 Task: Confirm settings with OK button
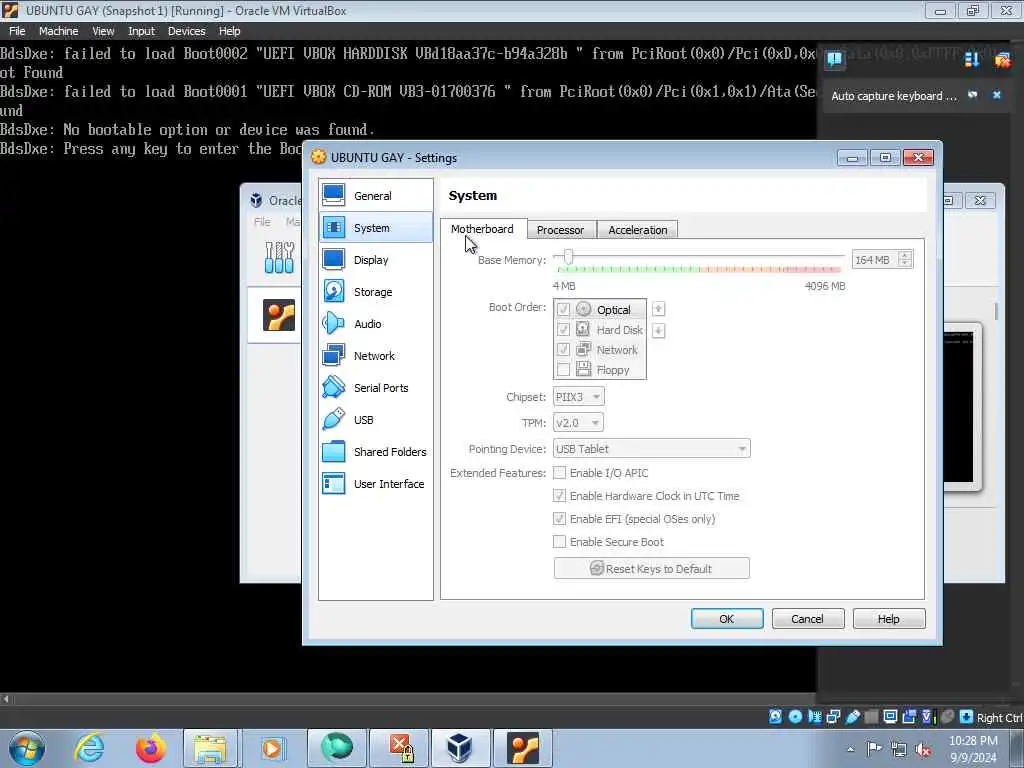tap(727, 618)
